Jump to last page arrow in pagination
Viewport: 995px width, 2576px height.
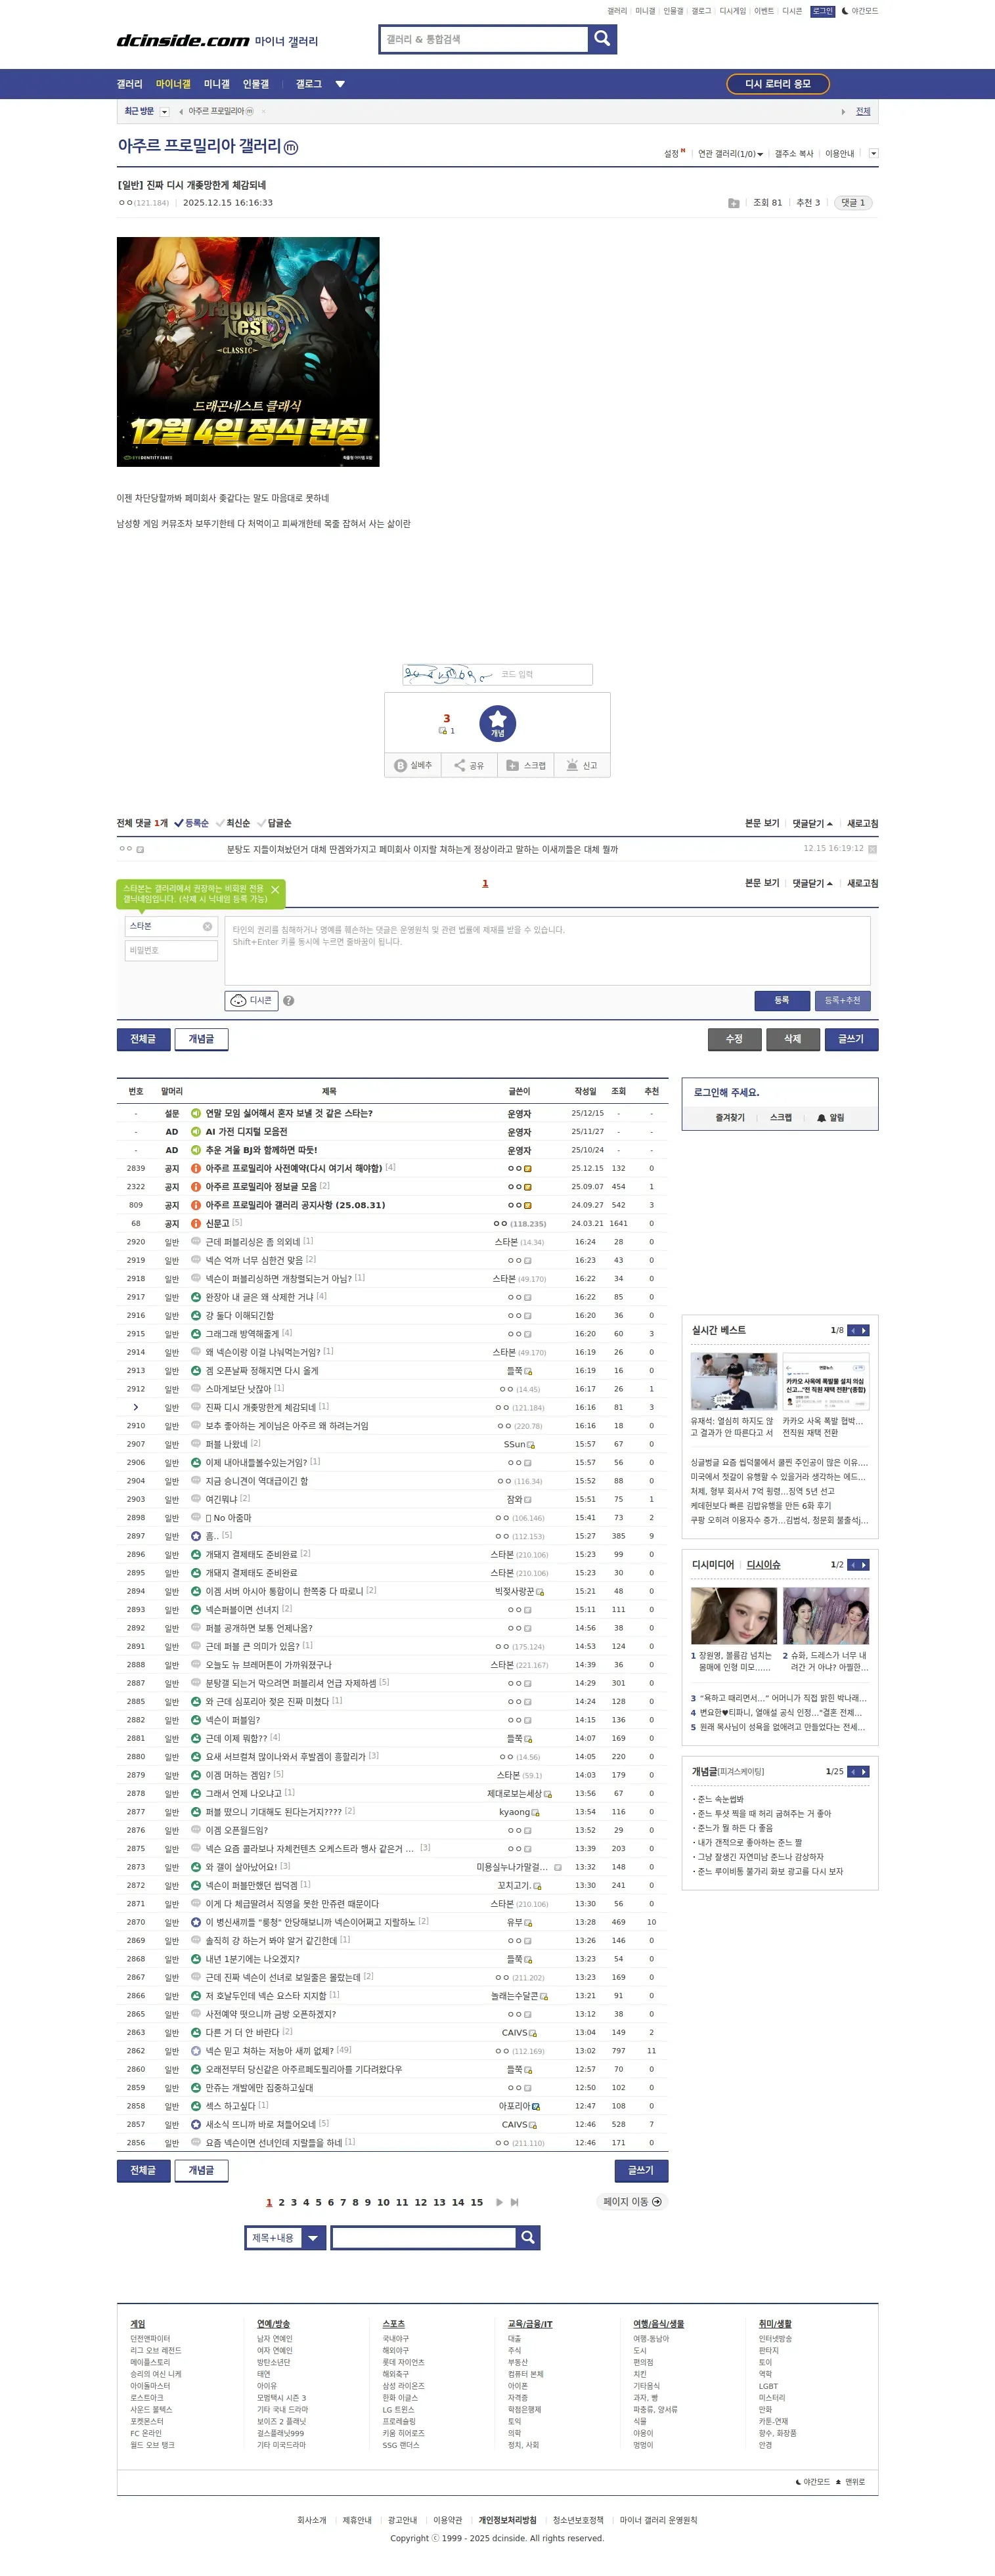click(x=514, y=2202)
